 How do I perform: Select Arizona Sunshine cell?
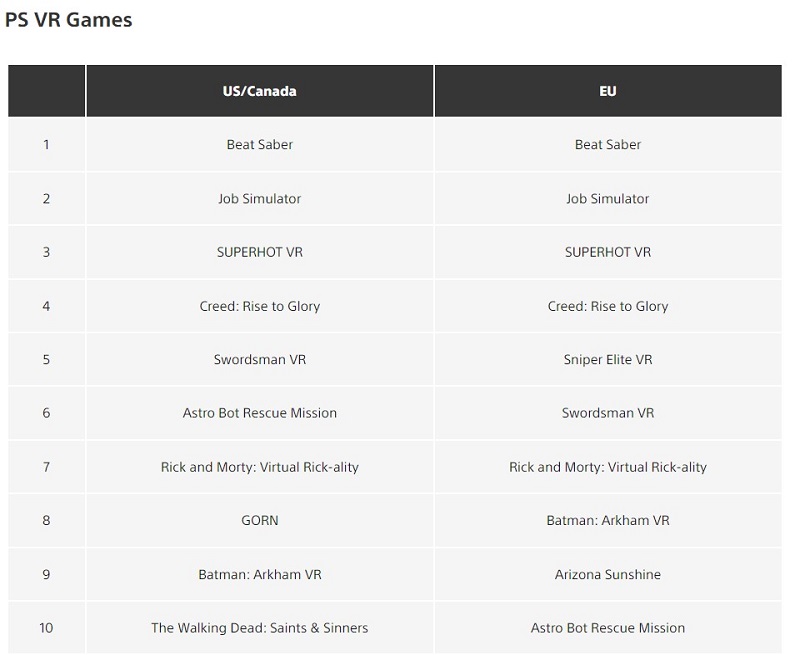point(608,575)
